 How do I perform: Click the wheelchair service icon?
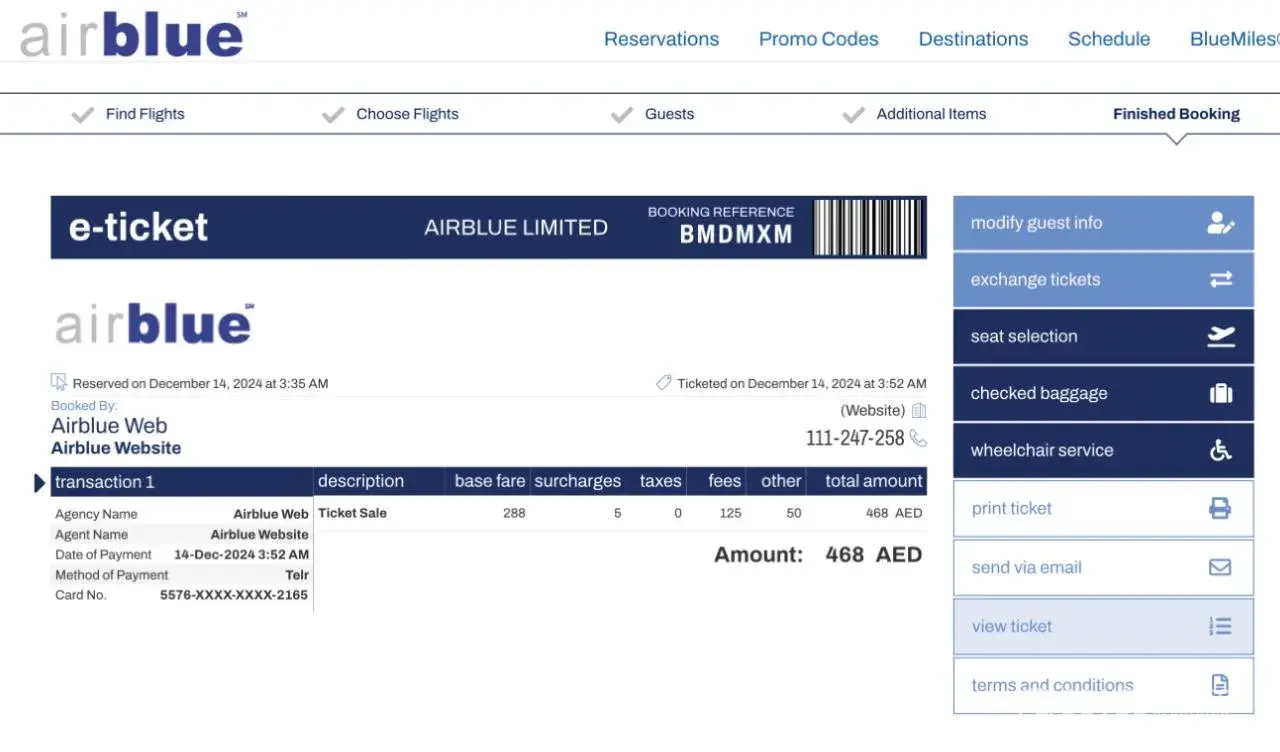click(1220, 451)
